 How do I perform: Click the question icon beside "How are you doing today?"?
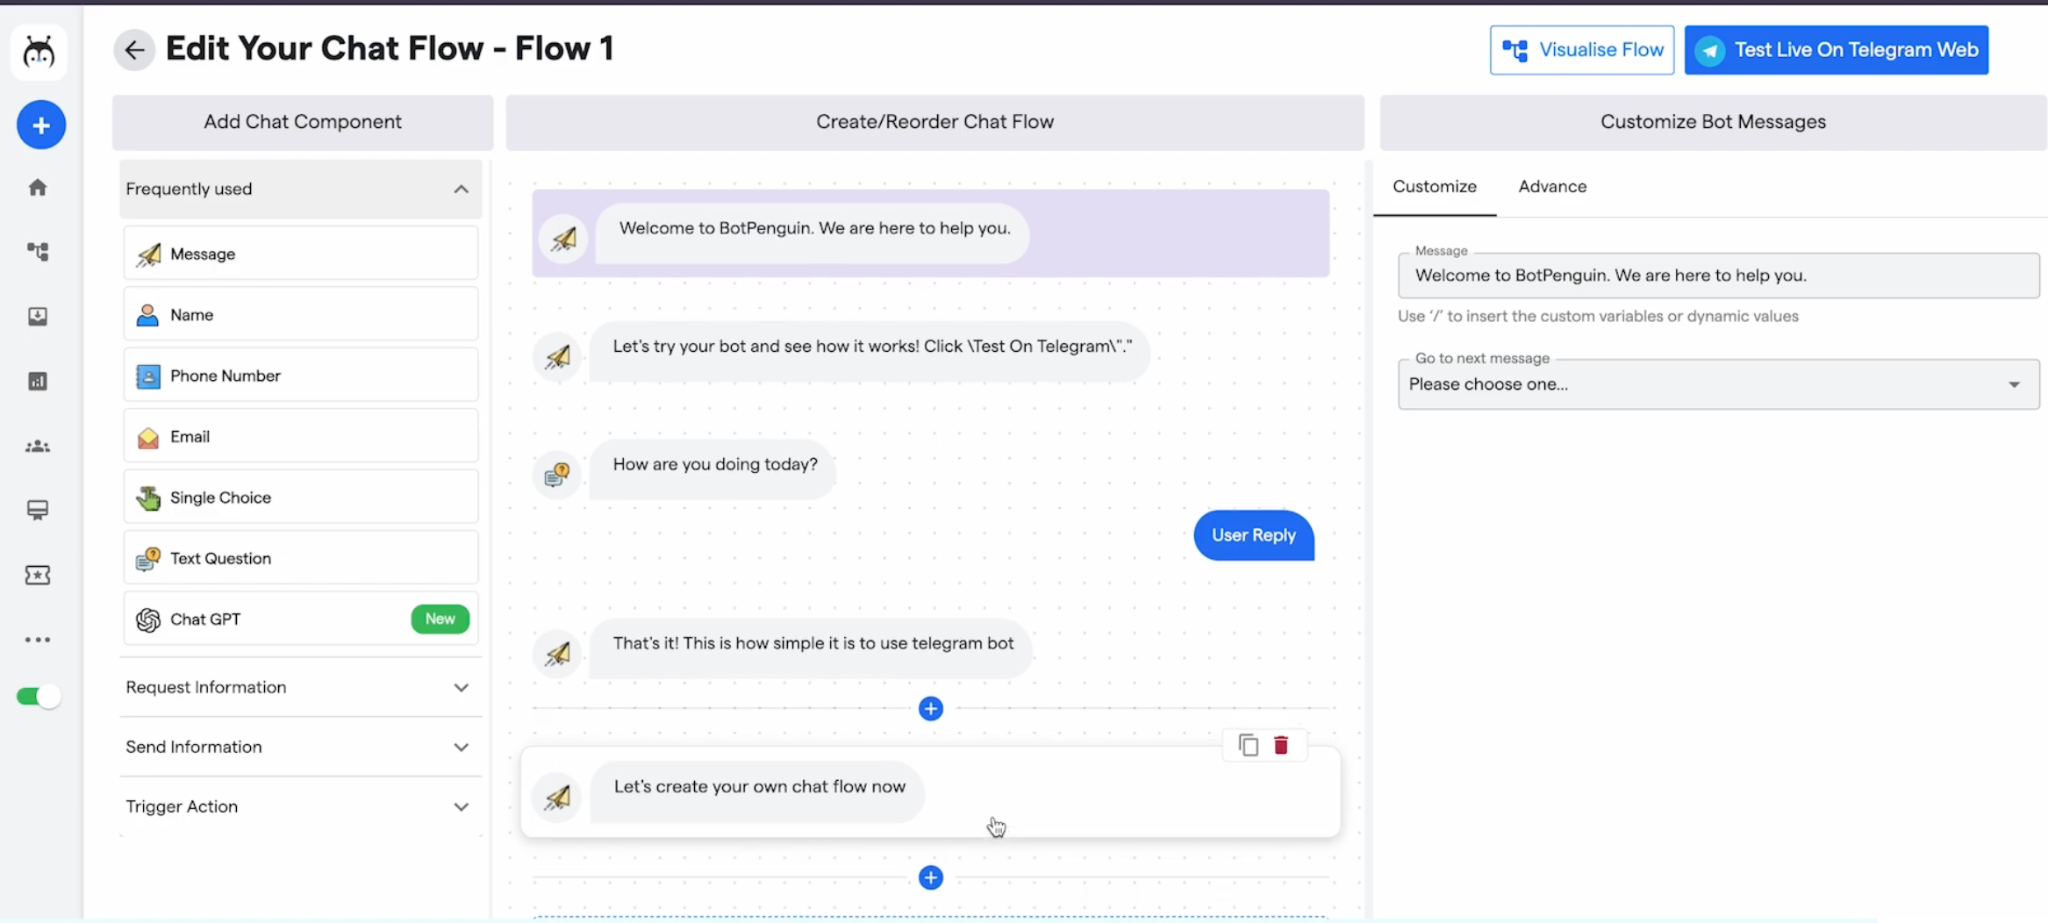coord(557,473)
